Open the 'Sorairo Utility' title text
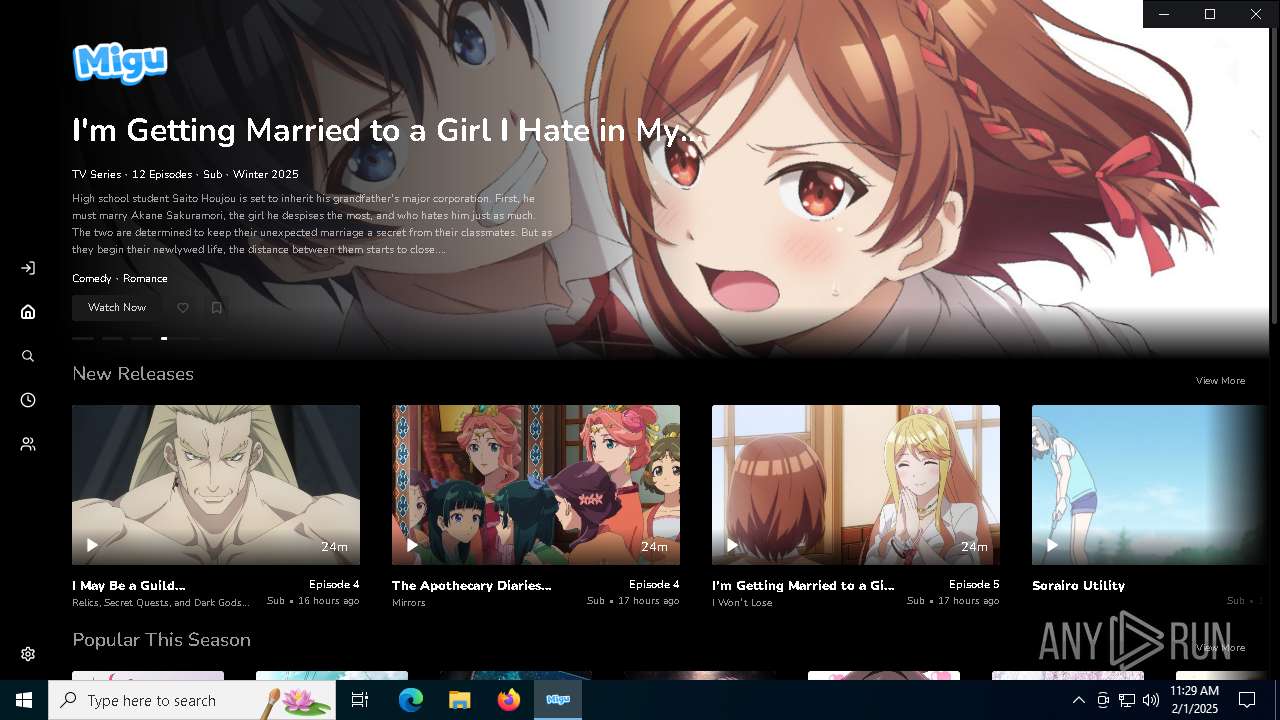Image resolution: width=1280 pixels, height=720 pixels. point(1078,586)
